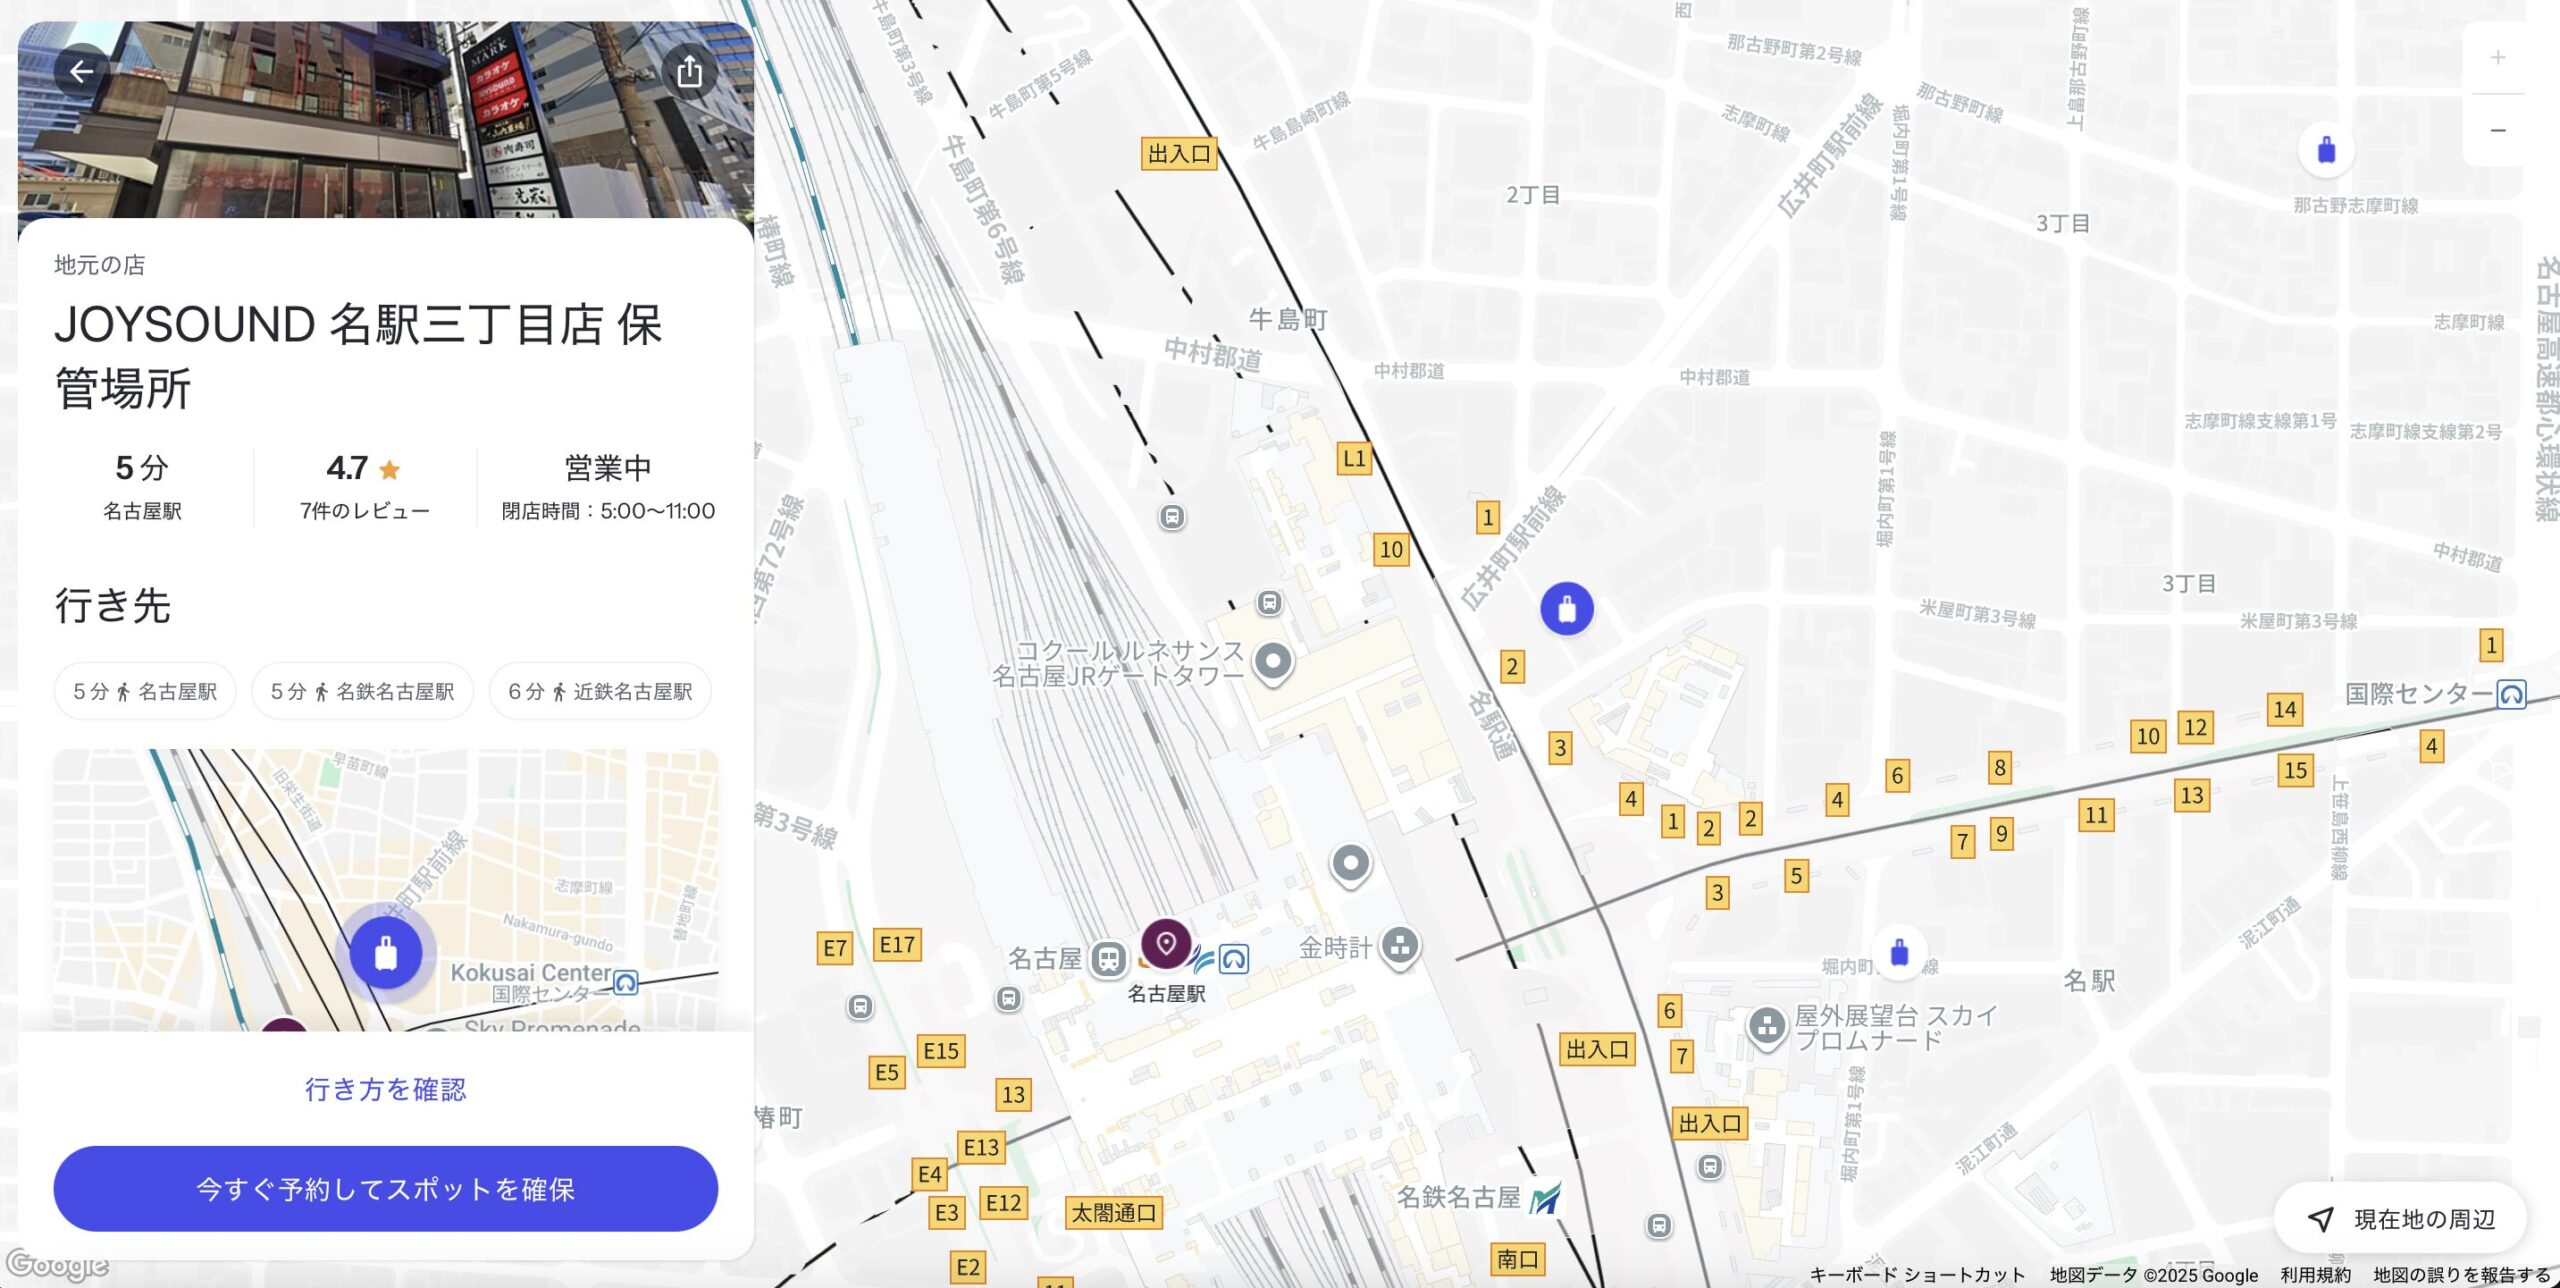Select the 5分 名古屋駅 destination chip
Image resolution: width=2560 pixels, height=1288 pixels.
[x=145, y=691]
